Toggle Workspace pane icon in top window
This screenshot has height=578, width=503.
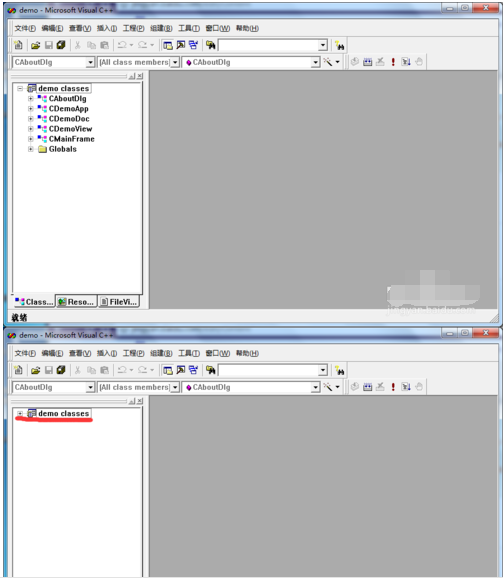point(168,45)
